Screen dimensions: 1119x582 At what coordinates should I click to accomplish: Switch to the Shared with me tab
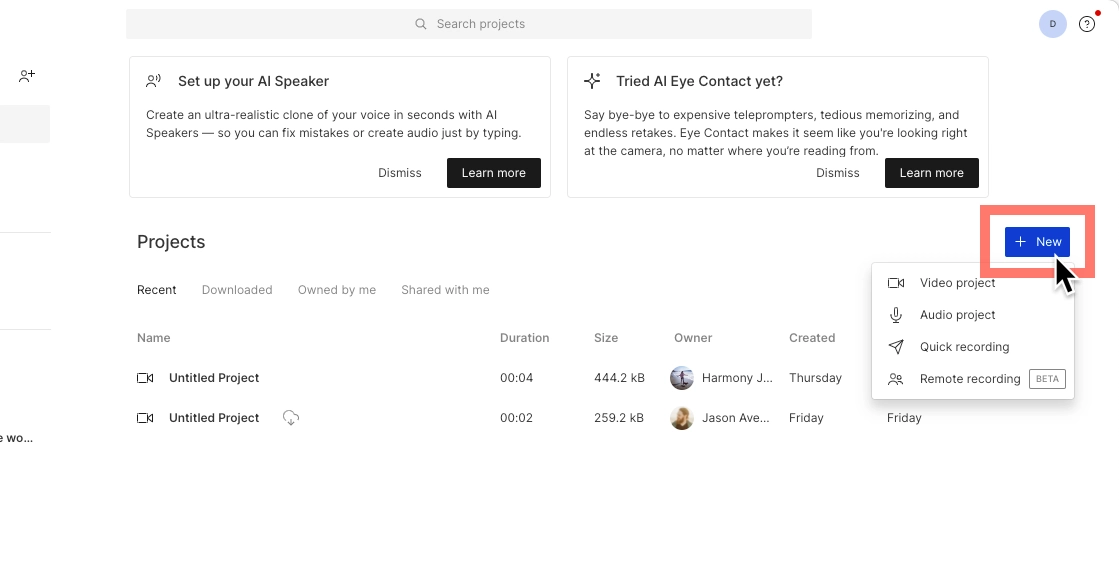(445, 290)
